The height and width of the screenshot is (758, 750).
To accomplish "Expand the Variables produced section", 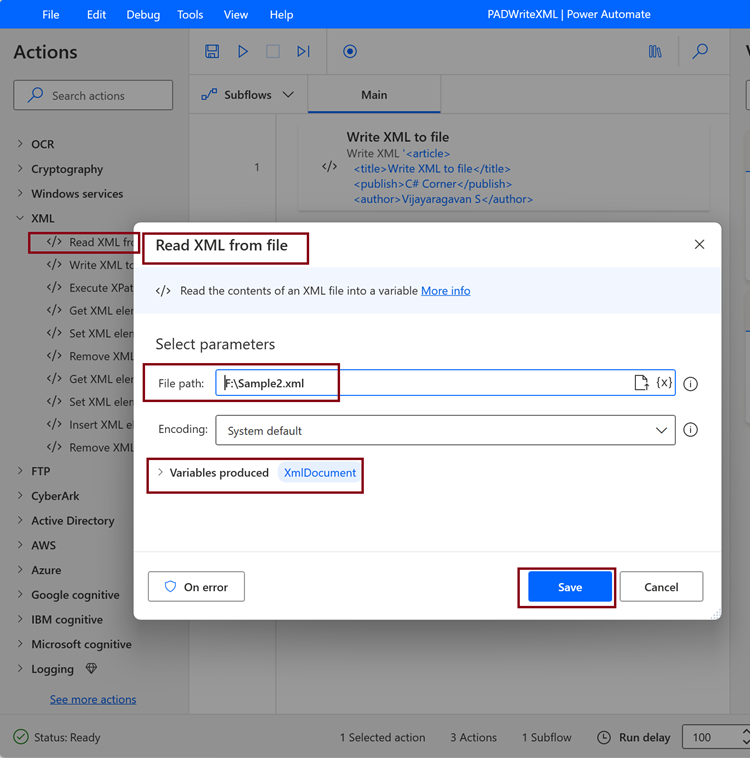I will (160, 473).
